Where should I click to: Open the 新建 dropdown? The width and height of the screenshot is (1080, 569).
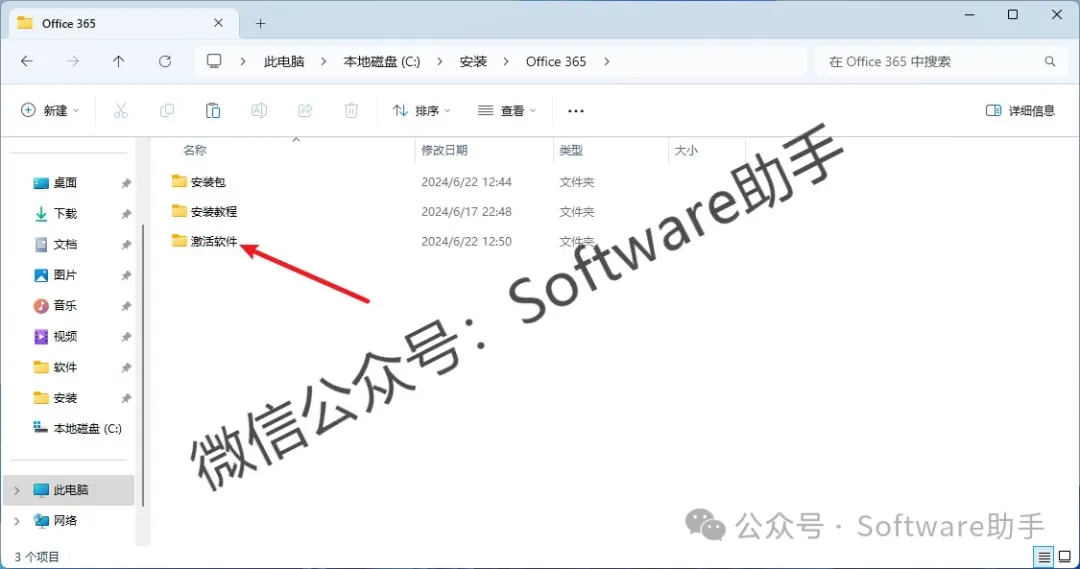(x=50, y=110)
